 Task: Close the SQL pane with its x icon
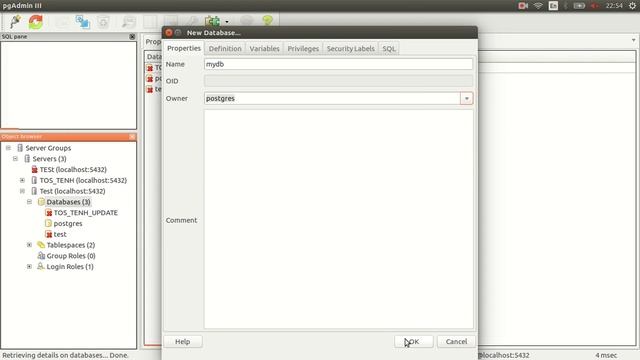(x=132, y=36)
